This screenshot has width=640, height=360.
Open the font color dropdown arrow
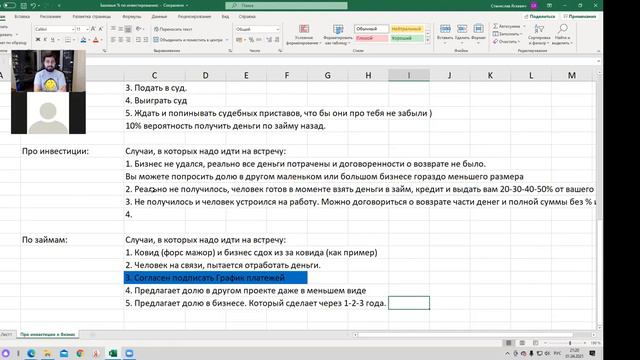(101, 40)
